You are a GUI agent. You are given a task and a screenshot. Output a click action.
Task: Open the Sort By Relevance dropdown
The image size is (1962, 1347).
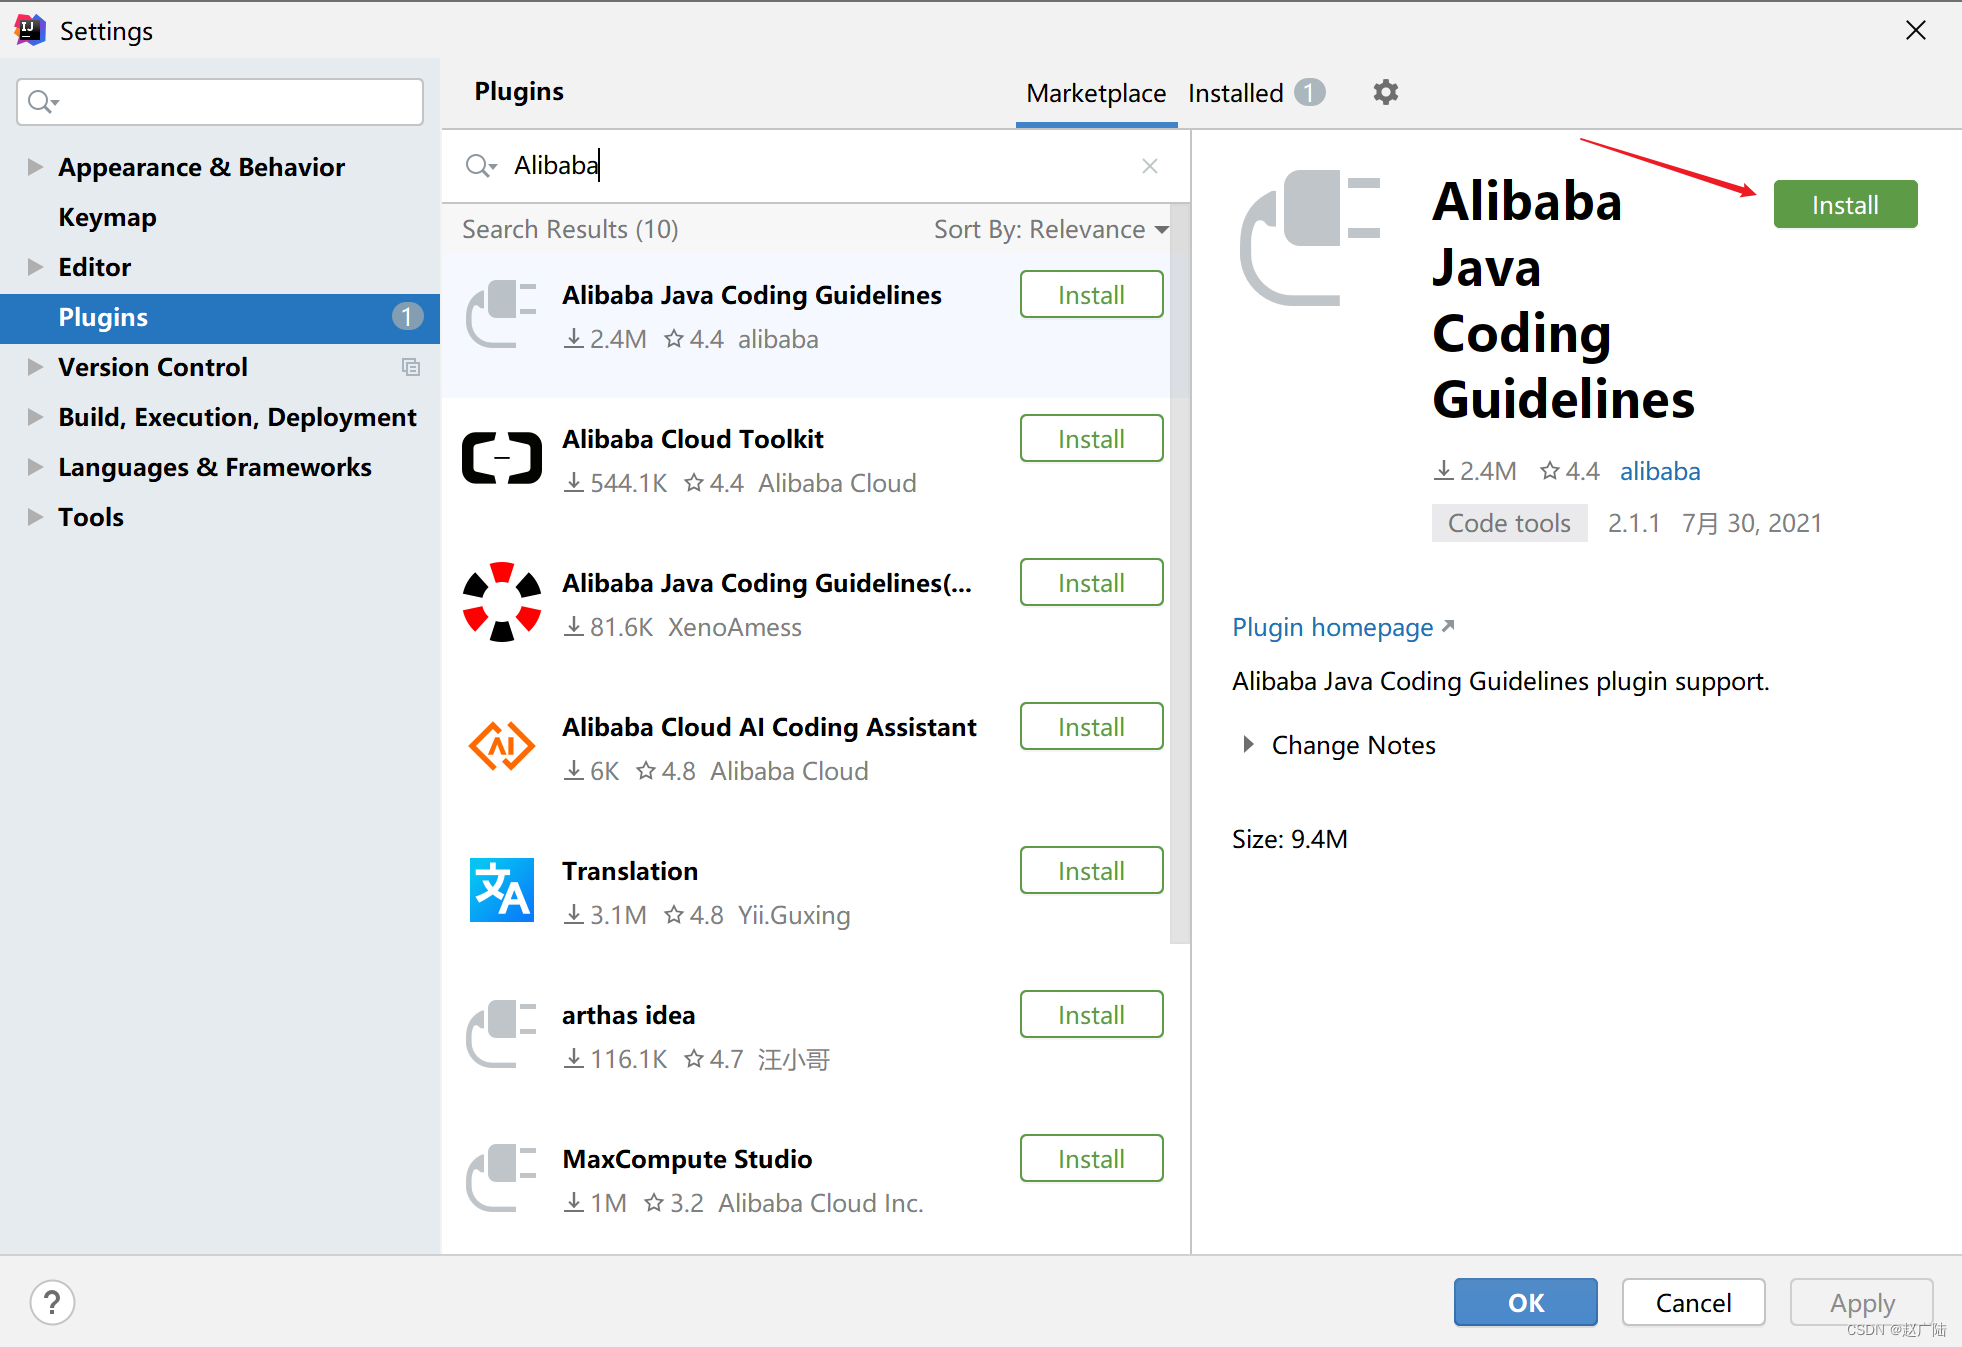(1050, 230)
